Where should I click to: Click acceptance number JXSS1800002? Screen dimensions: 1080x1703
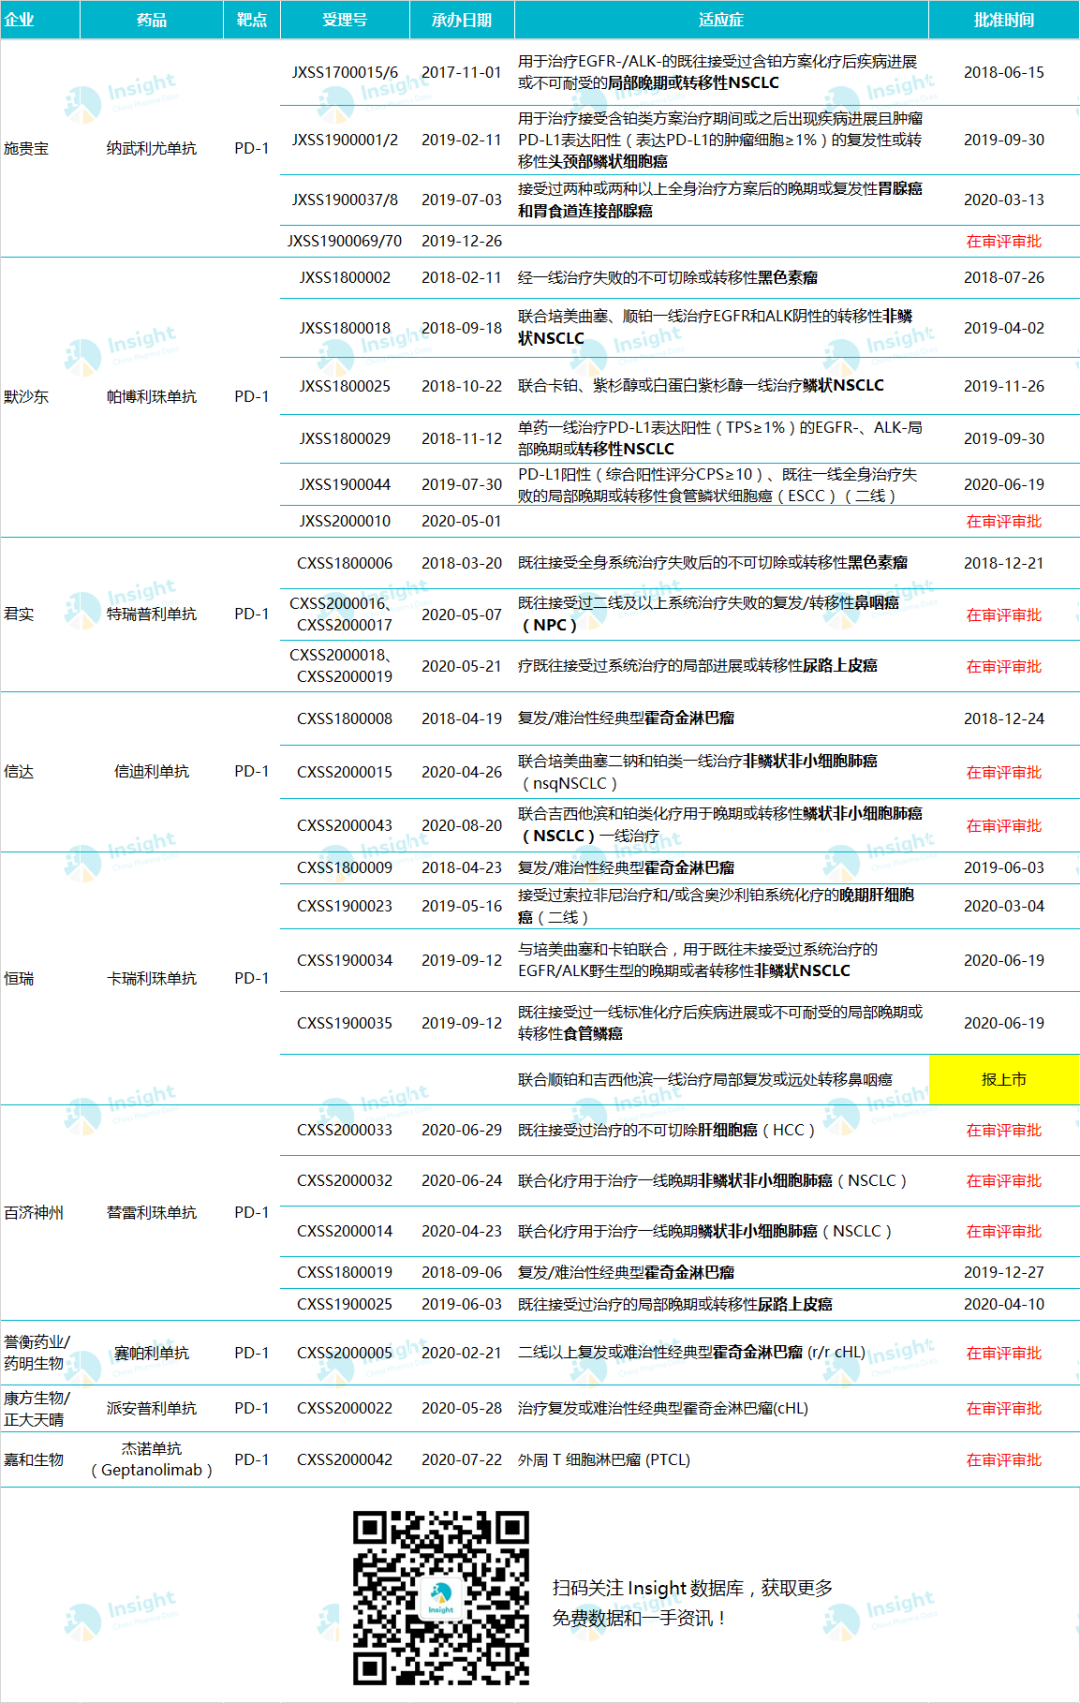(345, 277)
